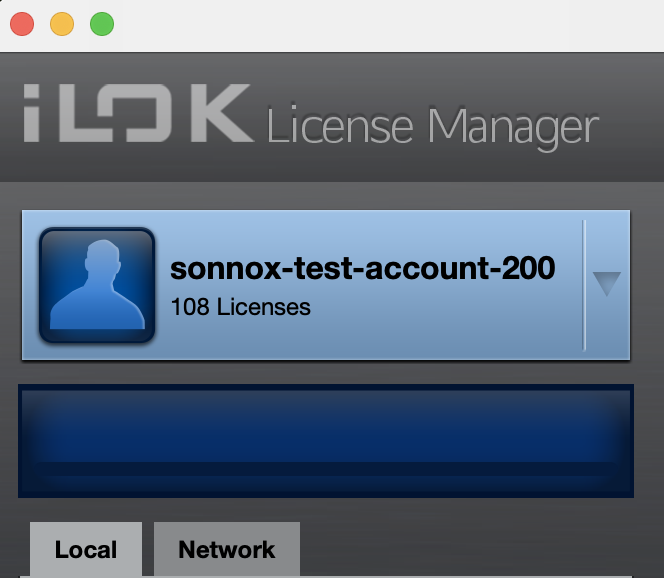Click the 108 Licenses text
Screen dimensions: 664x578
point(240,307)
